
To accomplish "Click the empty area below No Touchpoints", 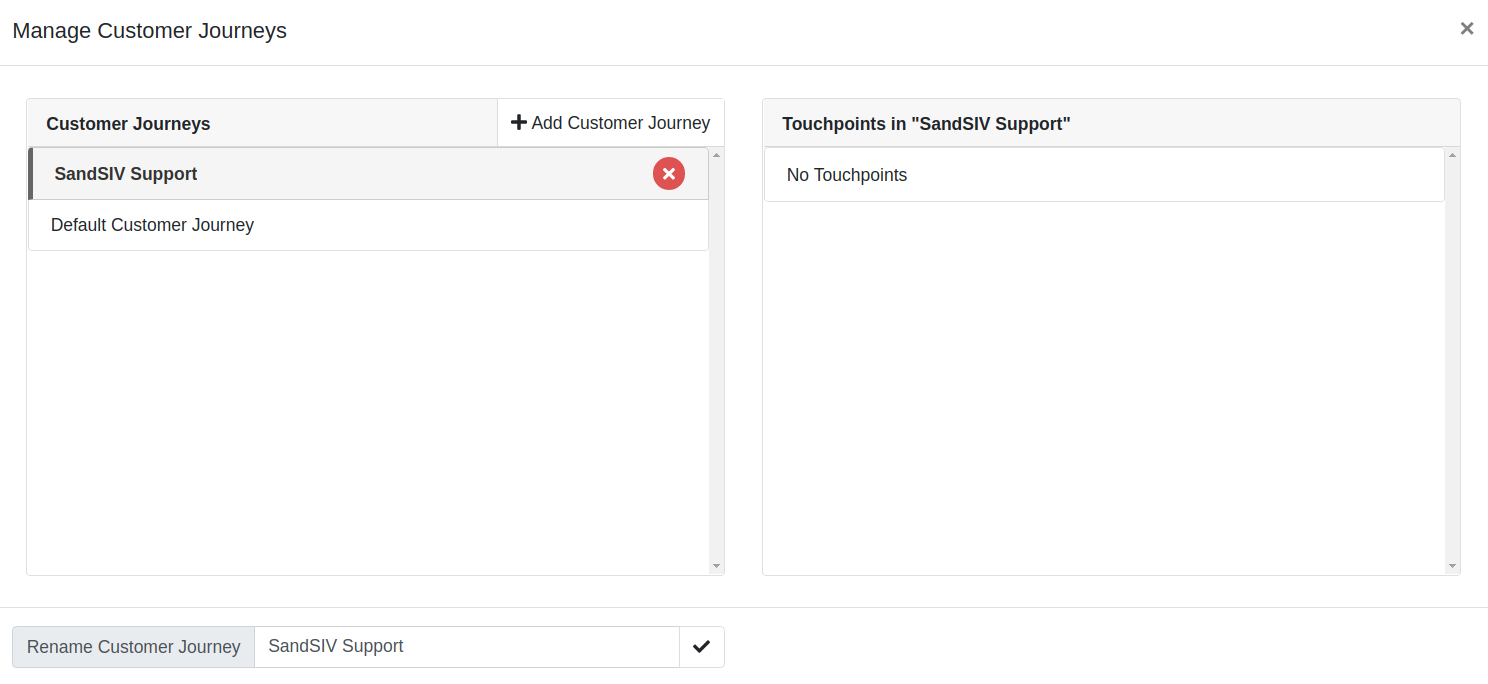I will (1104, 385).
